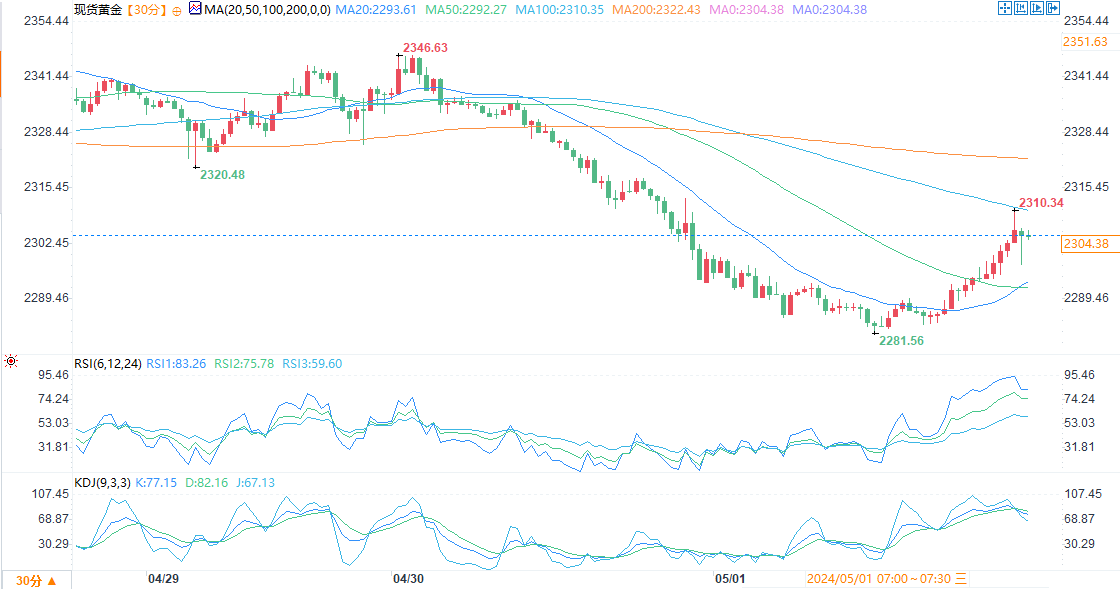
Task: Click the 2346.63 high price marker
Action: coord(426,48)
